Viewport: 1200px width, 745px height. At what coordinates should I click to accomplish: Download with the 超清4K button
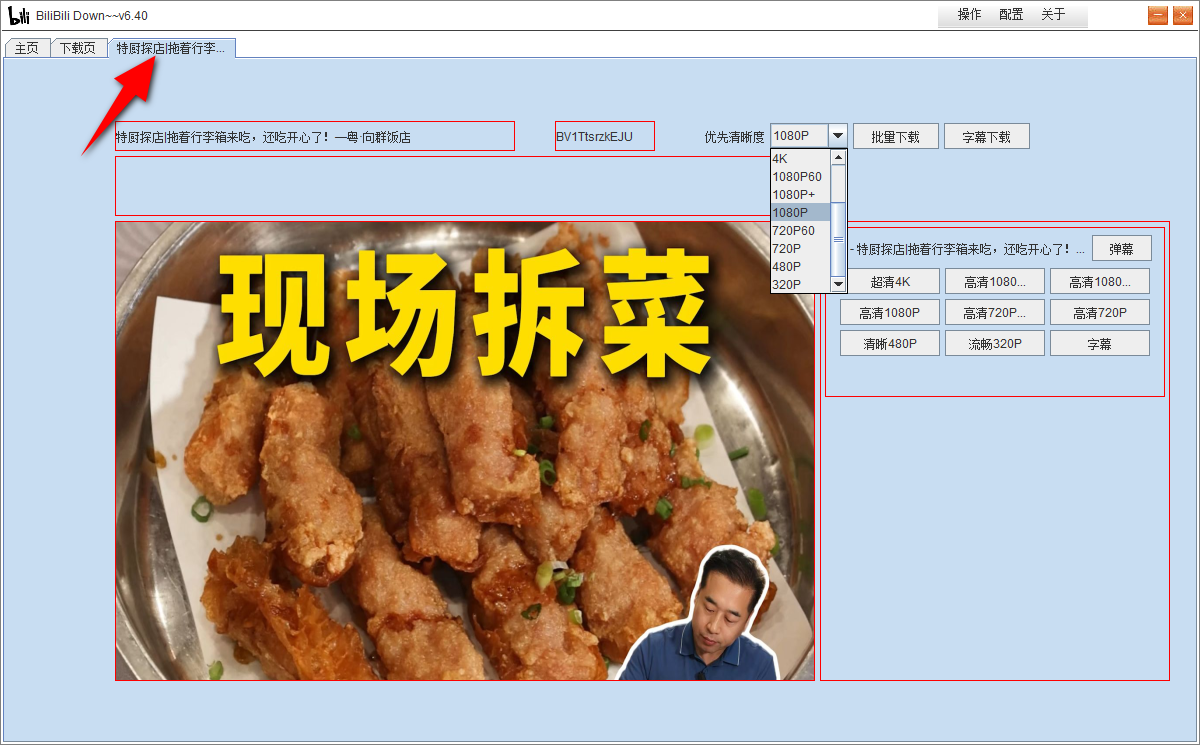(x=889, y=281)
